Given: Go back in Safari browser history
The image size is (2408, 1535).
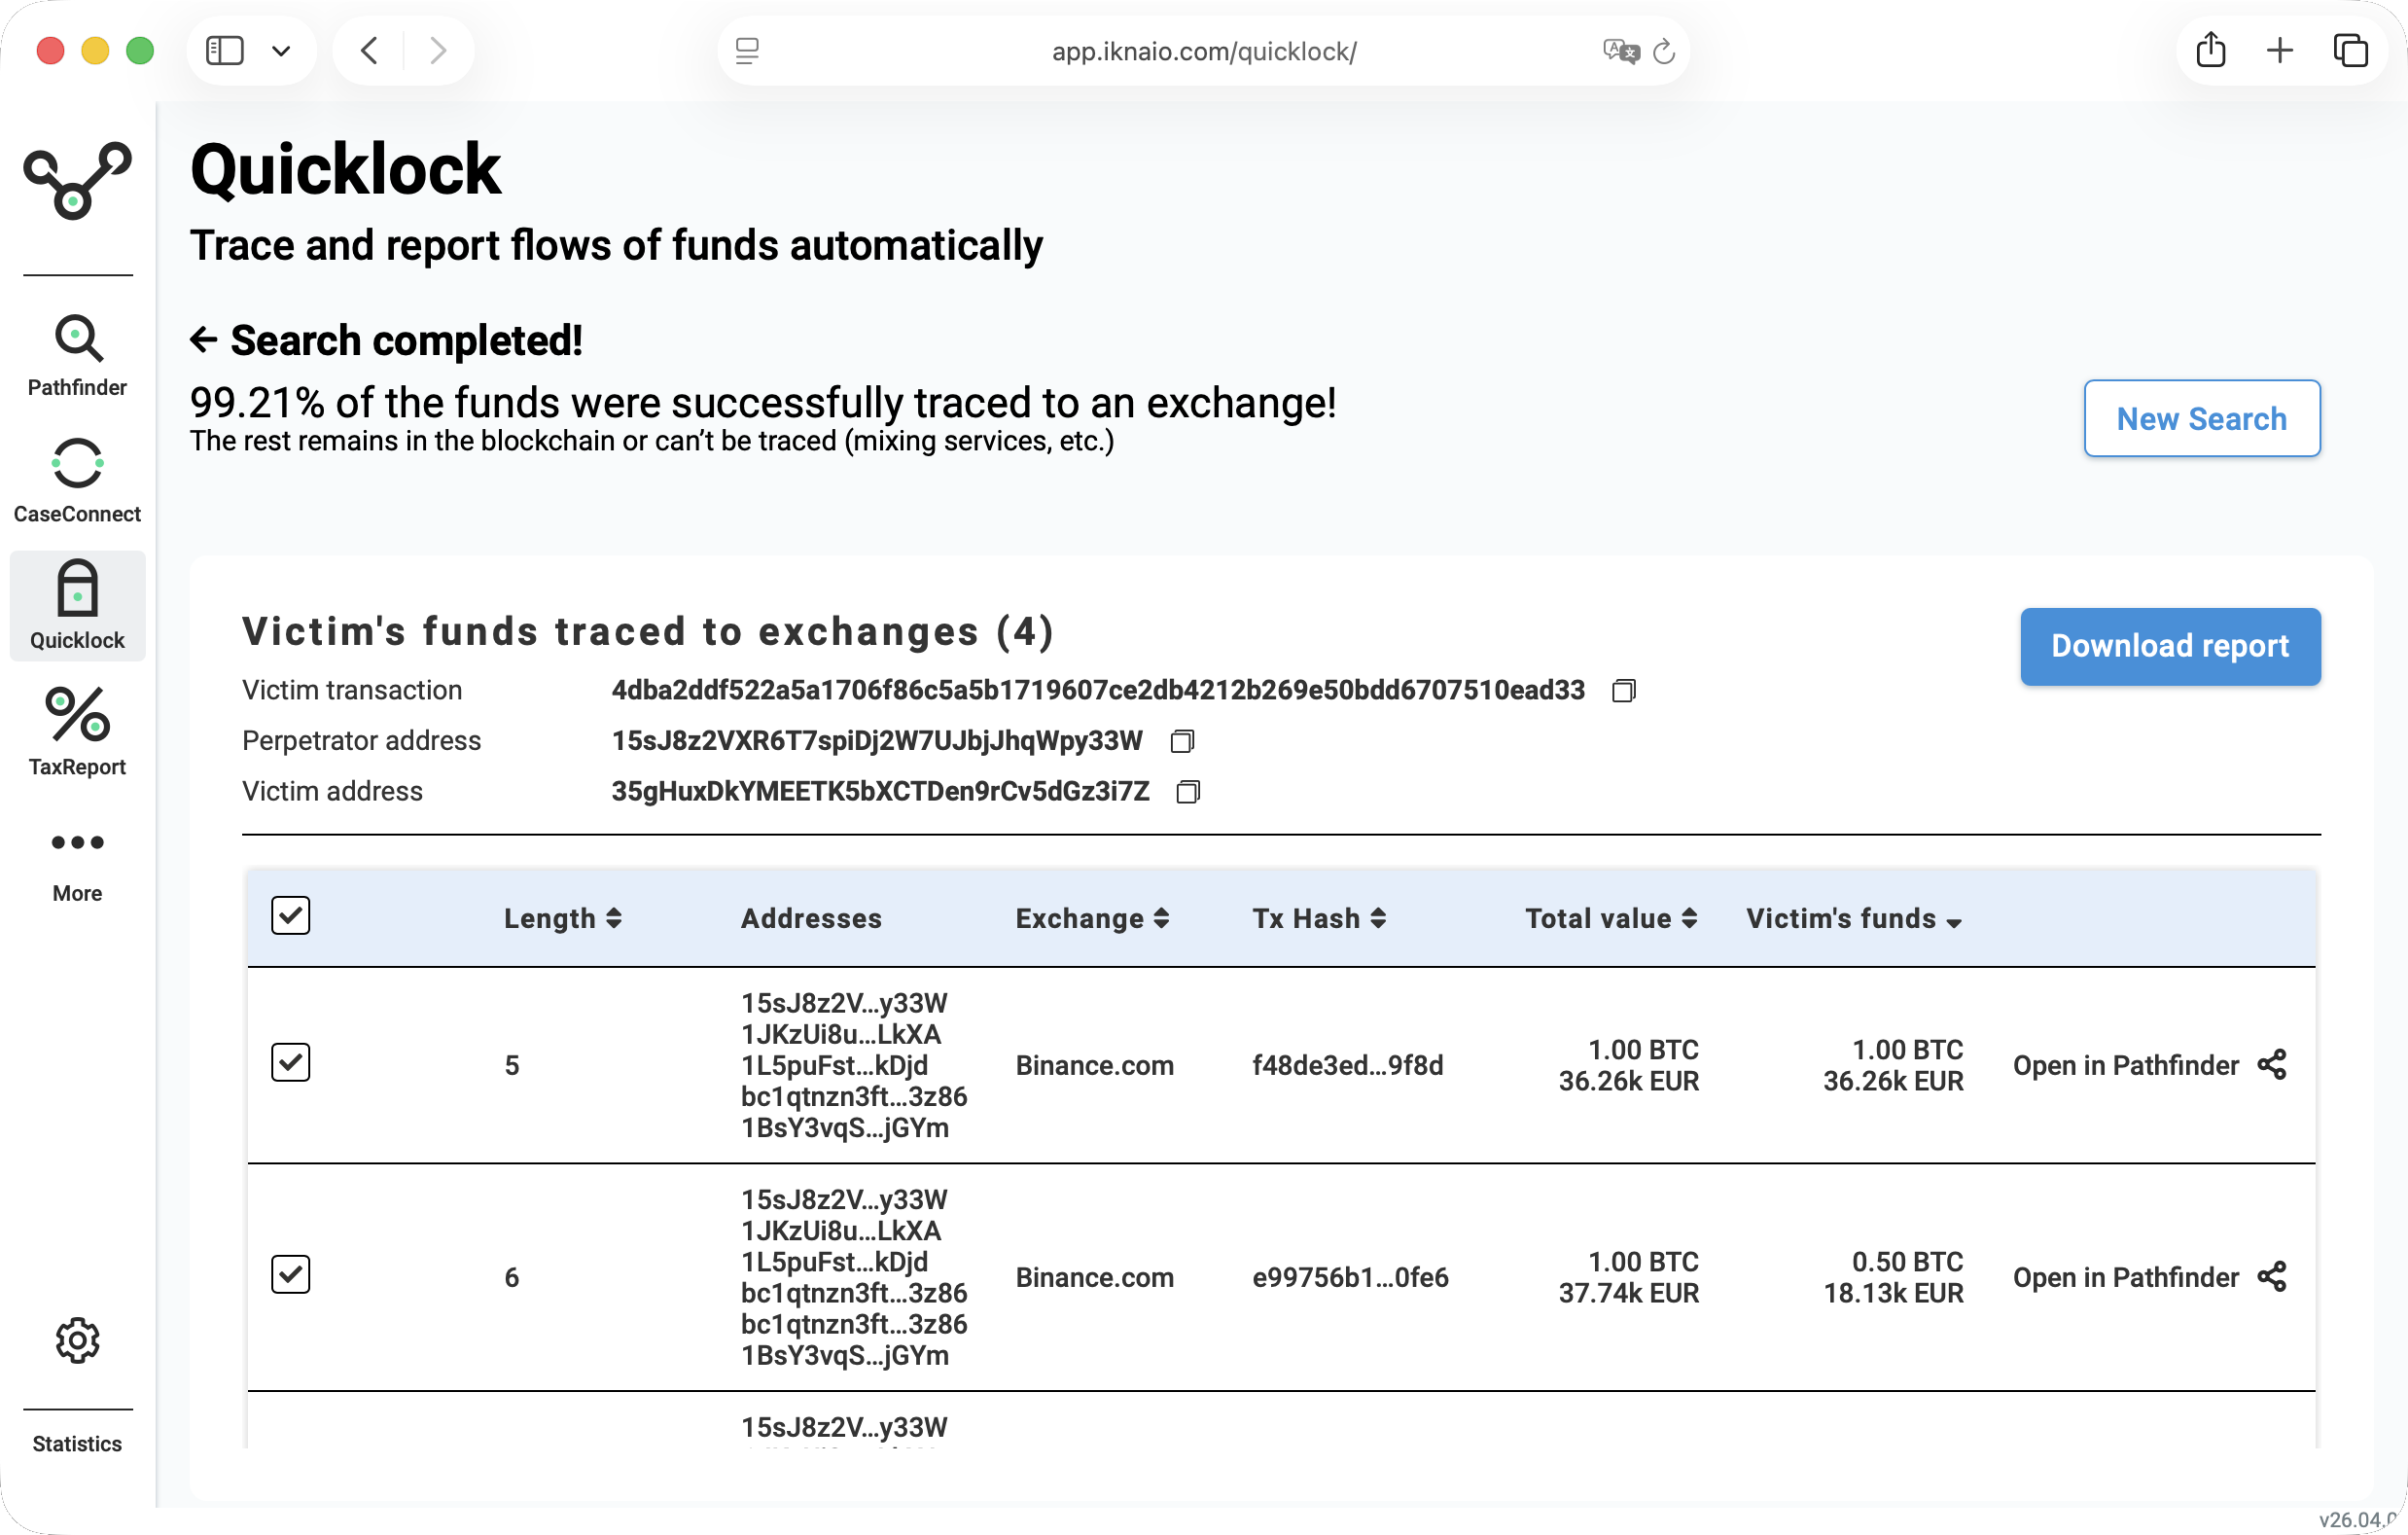Looking at the screenshot, I should (x=369, y=50).
